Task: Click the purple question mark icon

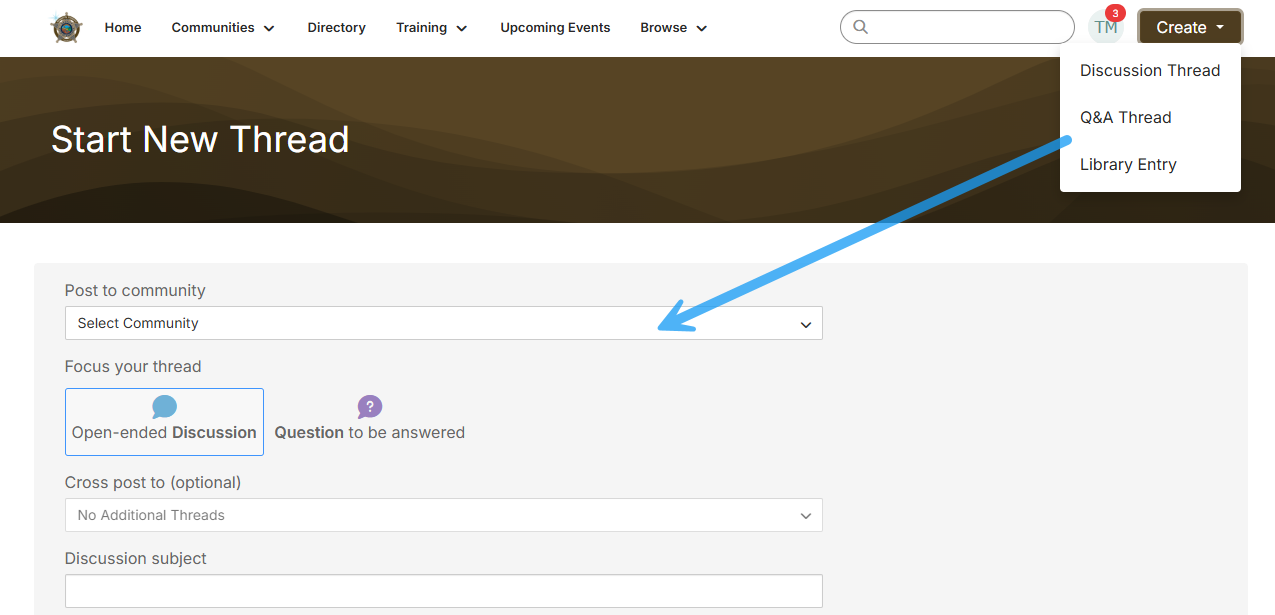Action: click(369, 406)
